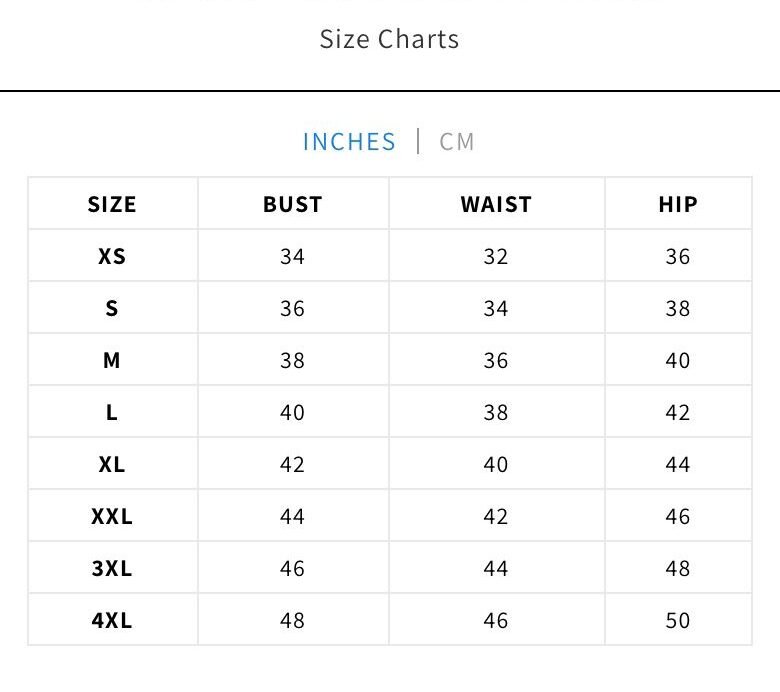This screenshot has width=780, height=692.
Task: Select the XL size row label
Action: (x=112, y=465)
